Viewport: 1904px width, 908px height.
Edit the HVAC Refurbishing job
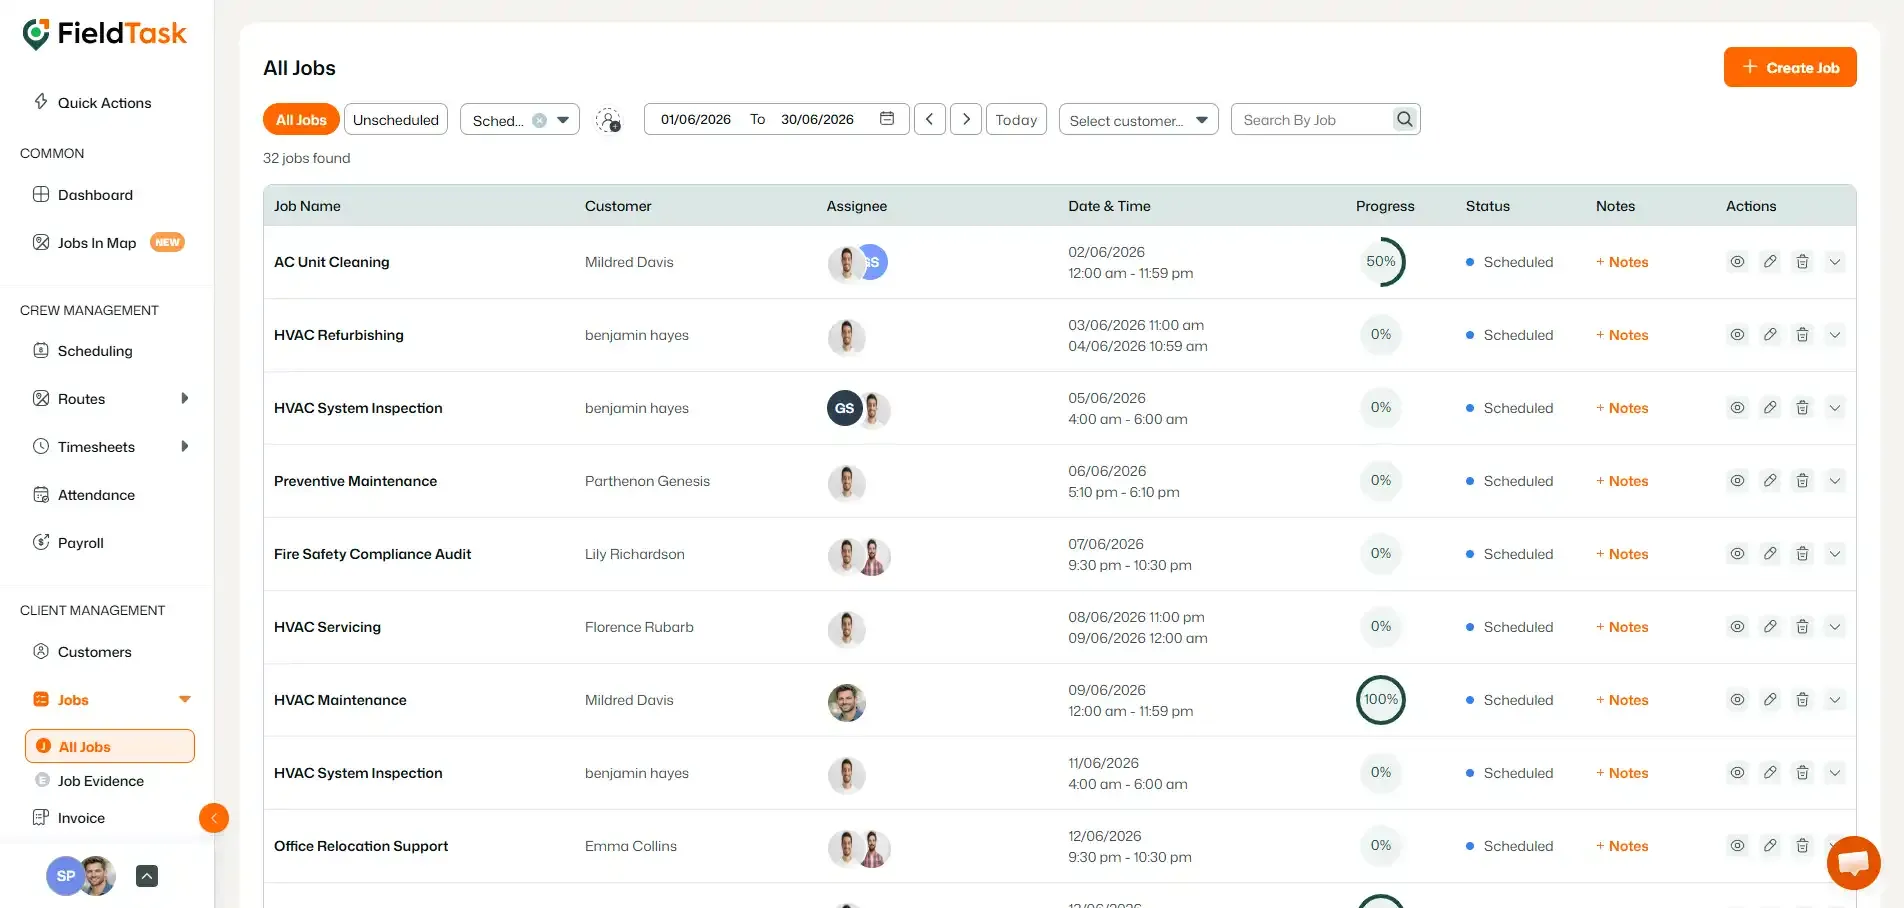point(1770,335)
